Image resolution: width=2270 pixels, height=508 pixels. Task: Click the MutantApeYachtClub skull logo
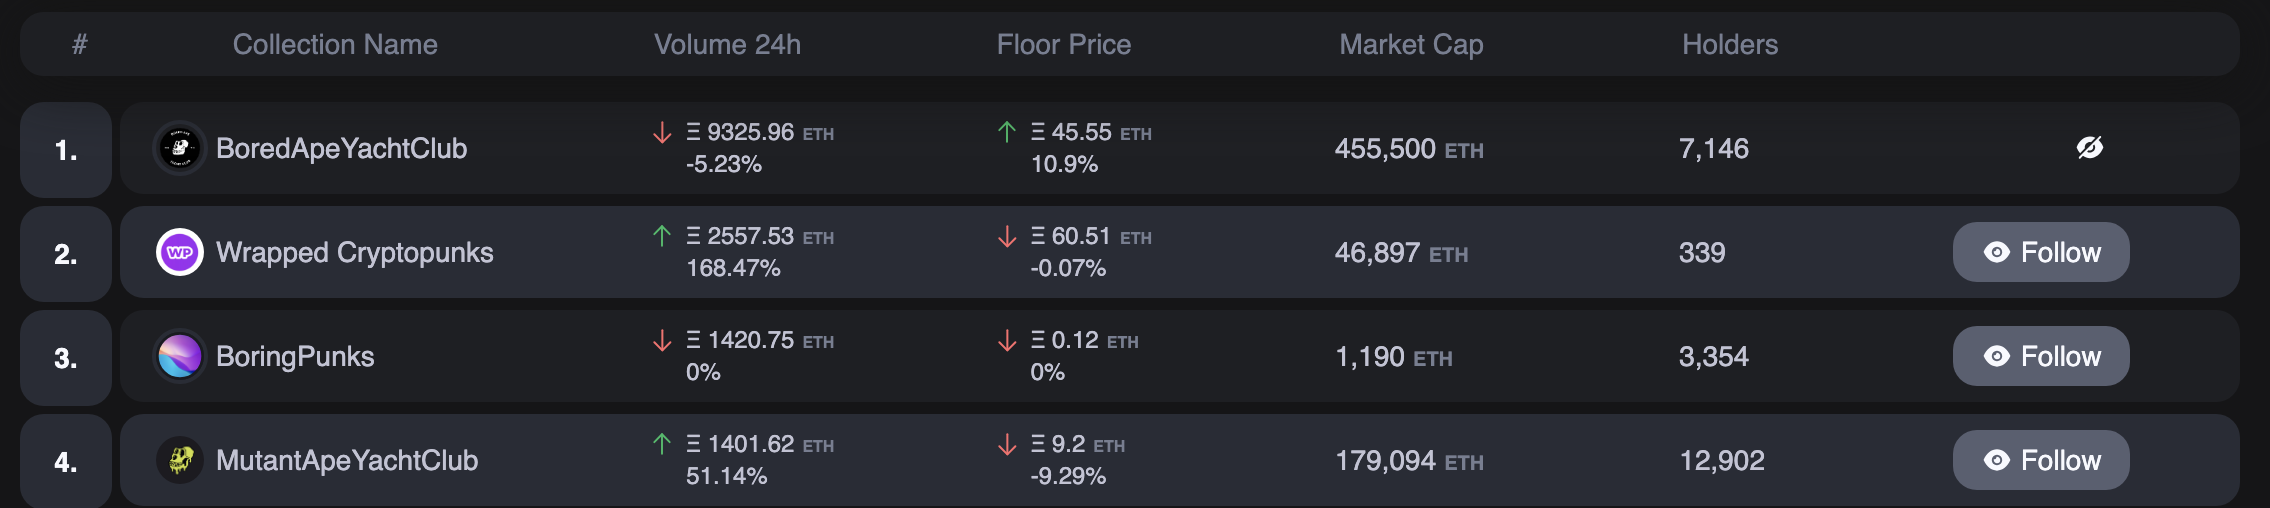coord(180,460)
